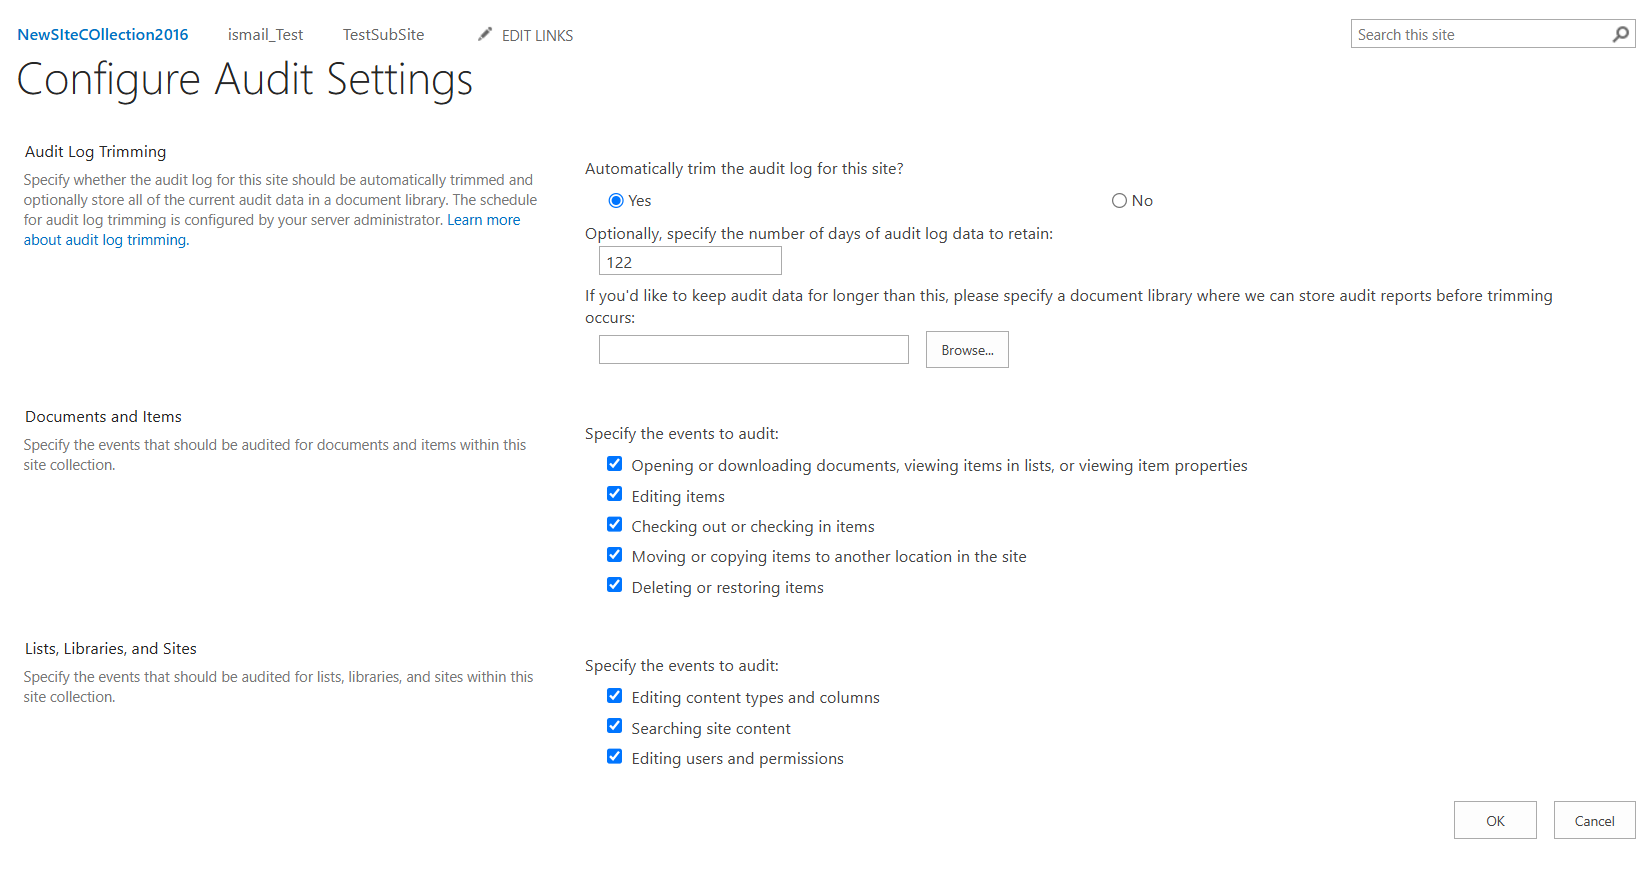Viewport: 1652px width, 869px height.
Task: Uncheck Searching site content auditing
Action: [x=614, y=725]
